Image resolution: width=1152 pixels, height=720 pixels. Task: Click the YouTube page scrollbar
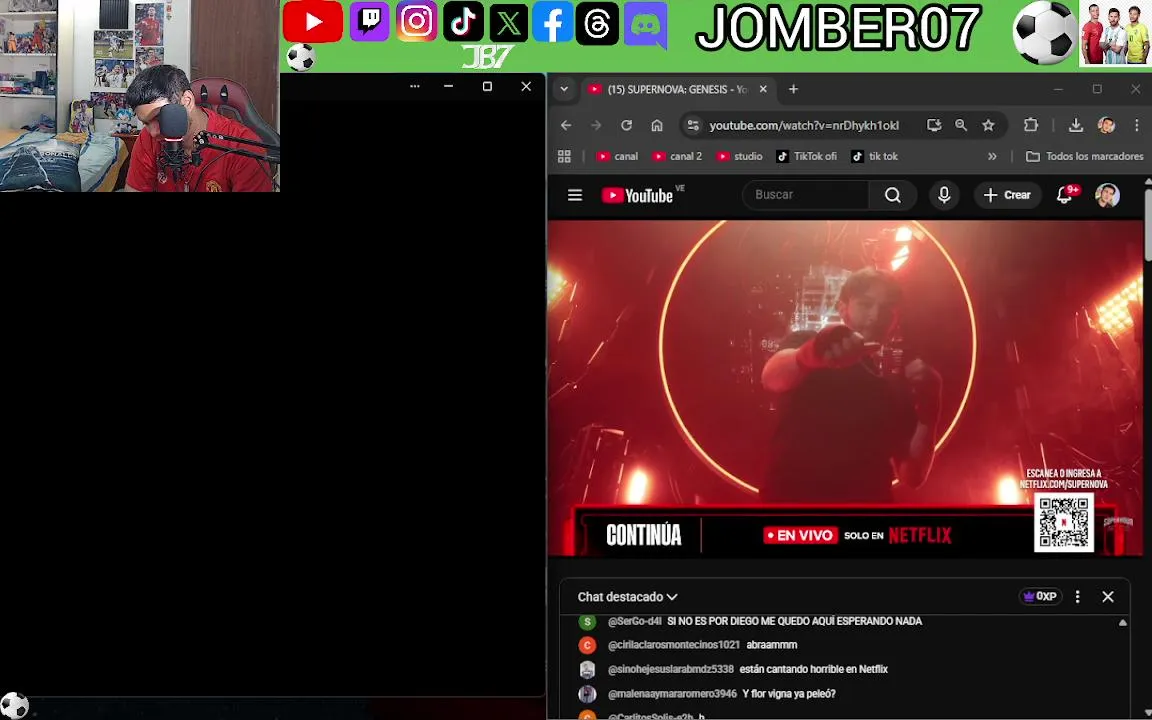(1148, 224)
